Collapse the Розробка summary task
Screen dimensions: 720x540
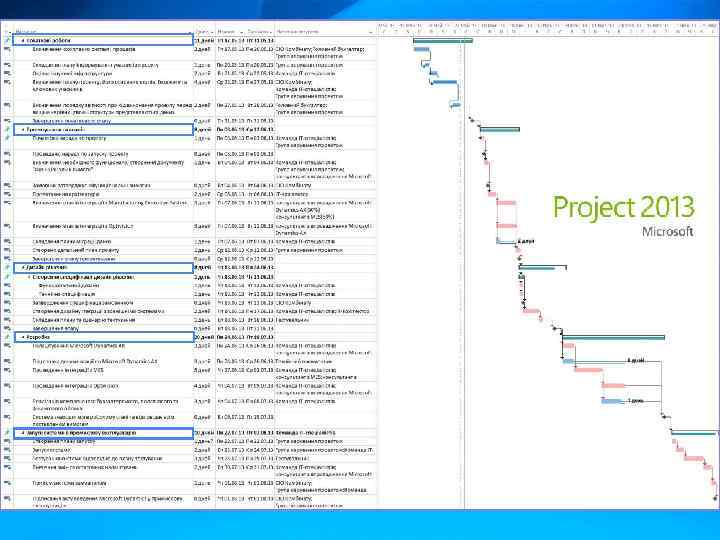pos(23,337)
